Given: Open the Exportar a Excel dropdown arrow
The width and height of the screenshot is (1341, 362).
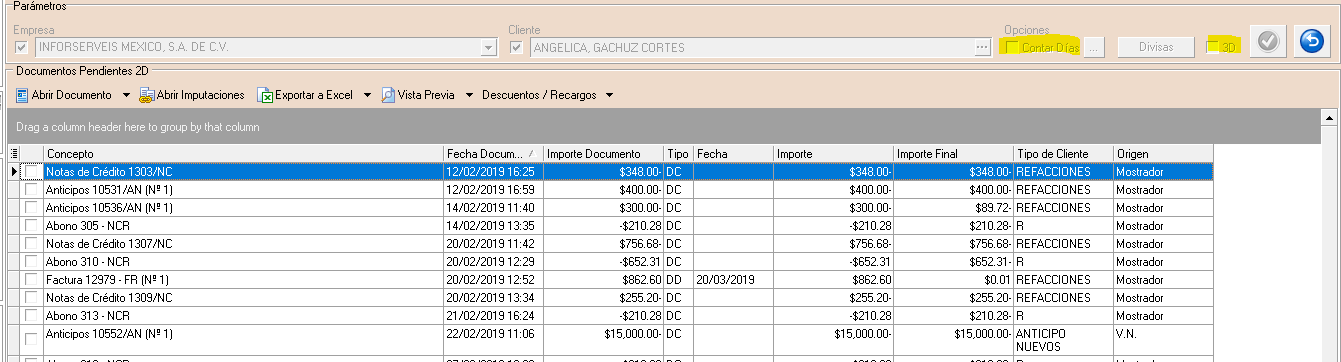Looking at the screenshot, I should (368, 96).
